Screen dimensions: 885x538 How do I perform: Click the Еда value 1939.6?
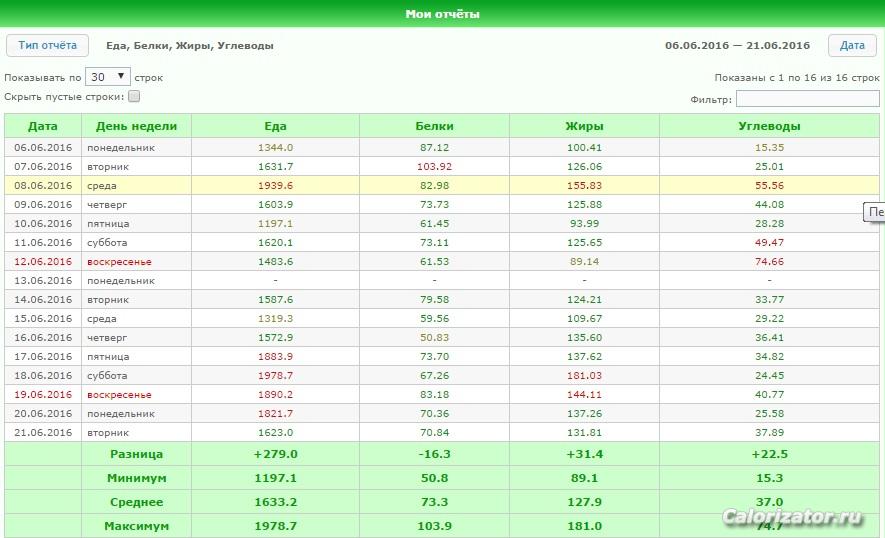[275, 185]
